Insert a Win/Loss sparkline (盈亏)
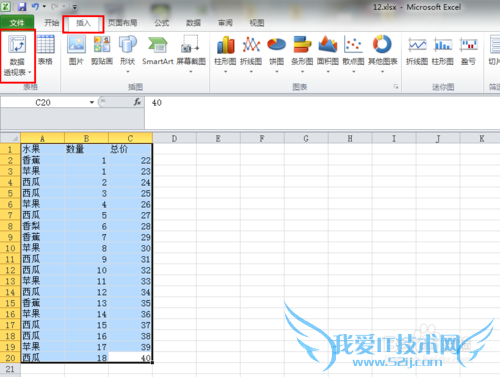 468,50
